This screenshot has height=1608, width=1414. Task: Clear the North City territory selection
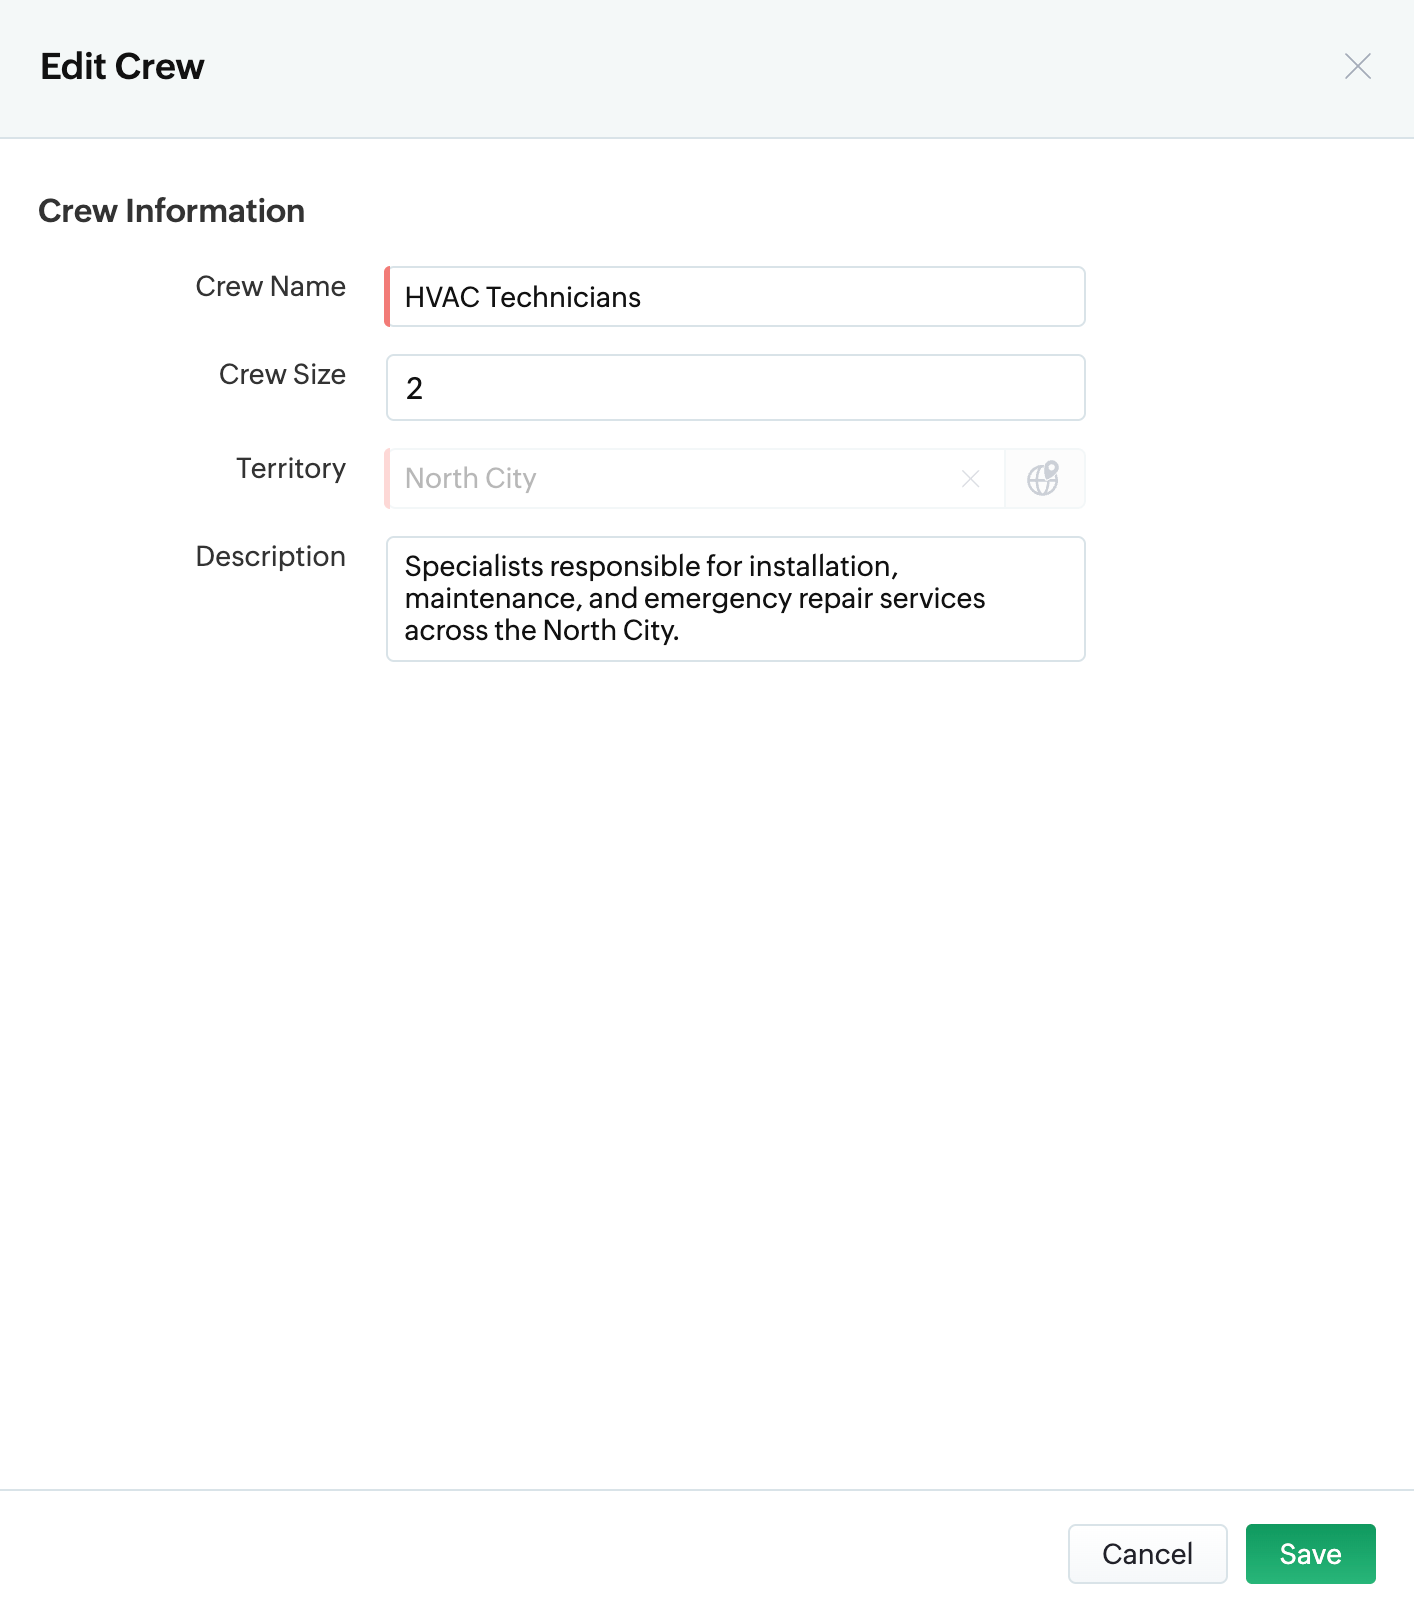[x=970, y=479]
